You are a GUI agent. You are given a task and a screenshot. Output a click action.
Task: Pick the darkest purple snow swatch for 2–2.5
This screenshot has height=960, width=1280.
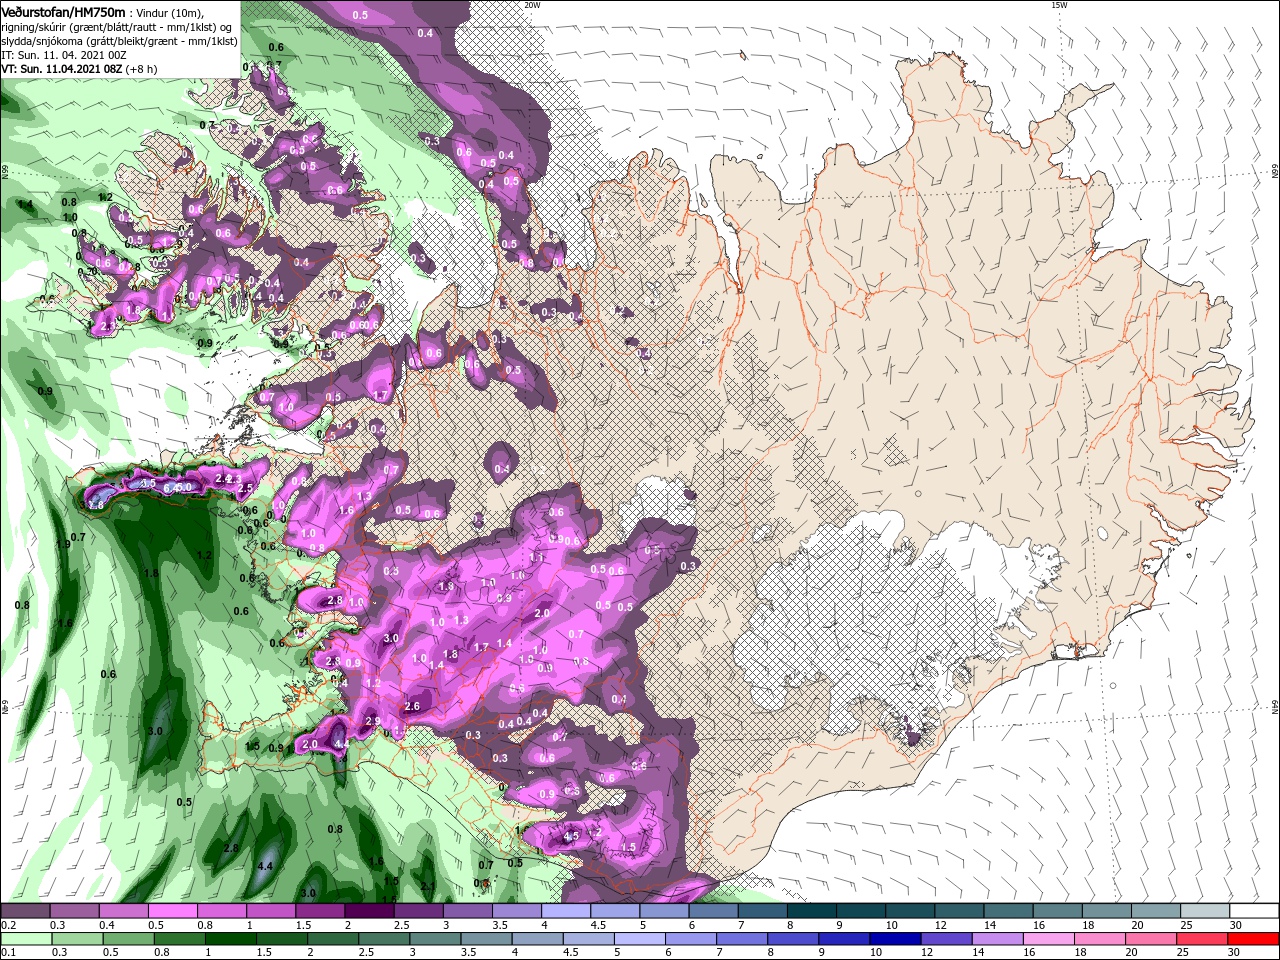(369, 911)
